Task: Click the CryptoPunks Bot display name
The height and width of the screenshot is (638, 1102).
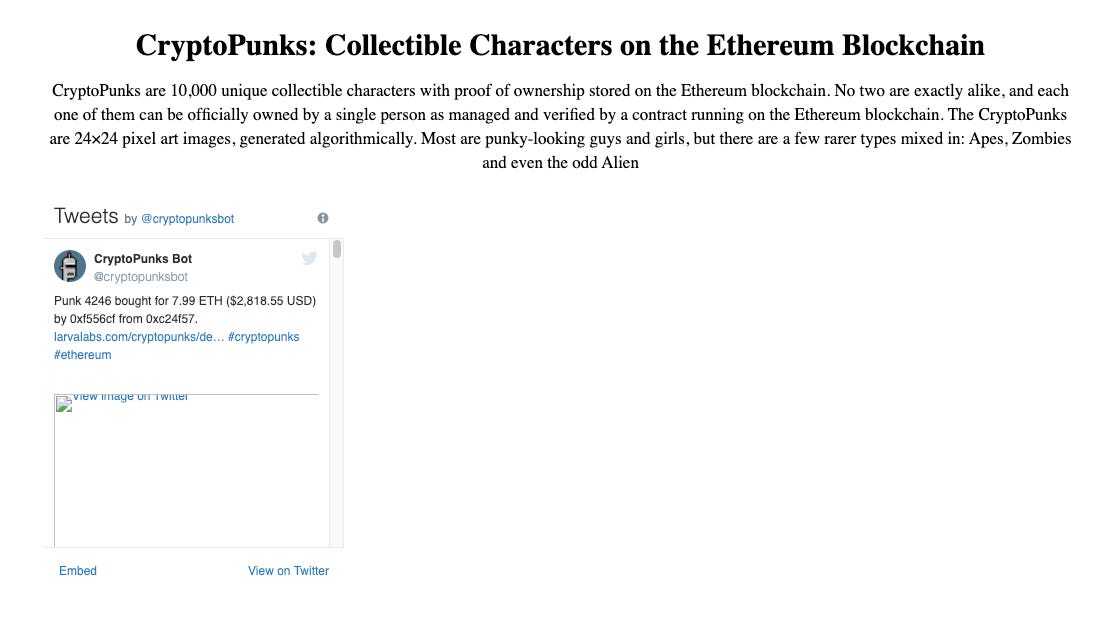Action: pos(143,259)
